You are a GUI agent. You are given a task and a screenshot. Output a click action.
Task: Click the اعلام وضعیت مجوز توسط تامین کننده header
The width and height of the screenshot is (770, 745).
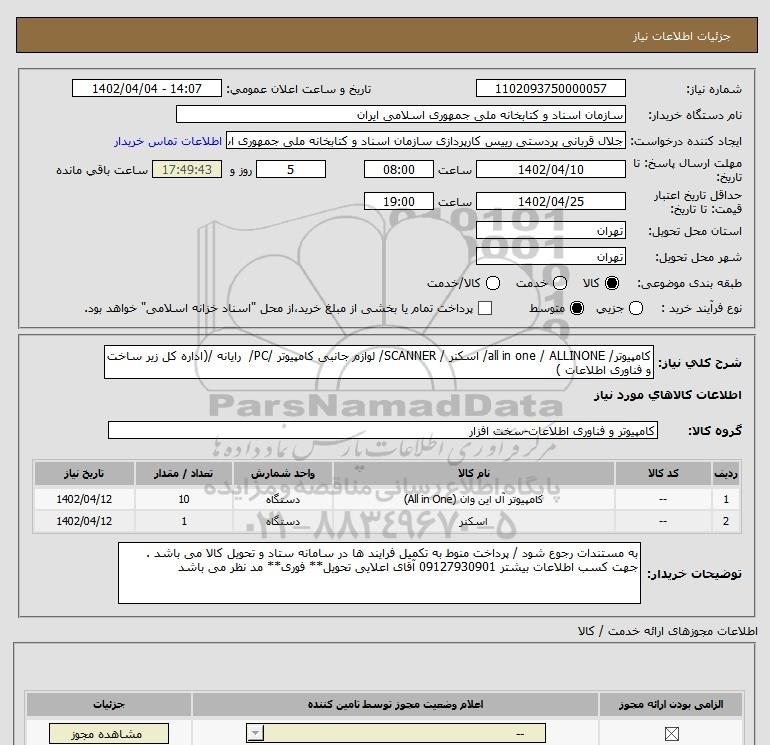click(395, 705)
